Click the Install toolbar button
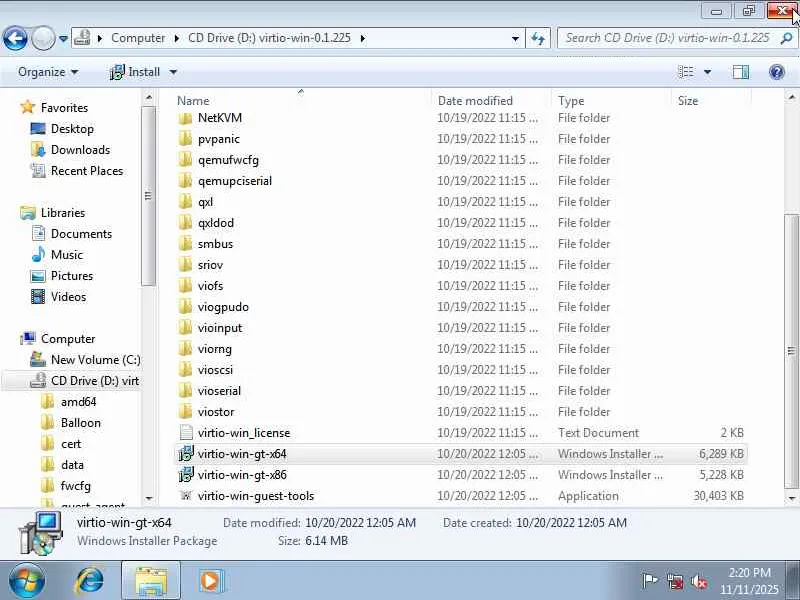Image resolution: width=800 pixels, height=600 pixels. point(135,72)
